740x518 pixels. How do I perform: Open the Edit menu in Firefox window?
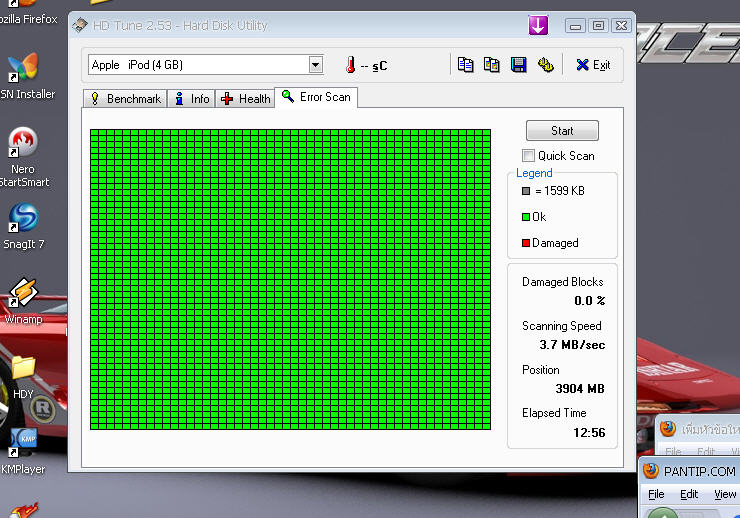click(689, 494)
